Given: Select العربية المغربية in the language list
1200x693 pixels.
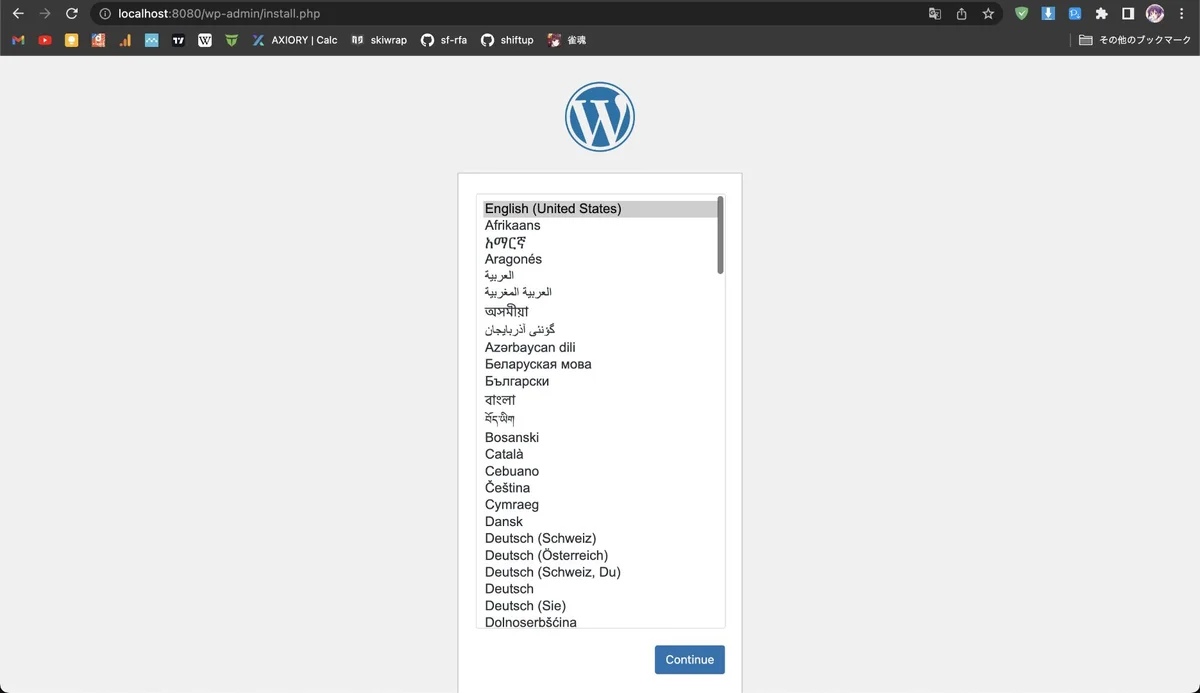Looking at the screenshot, I should coord(600,292).
